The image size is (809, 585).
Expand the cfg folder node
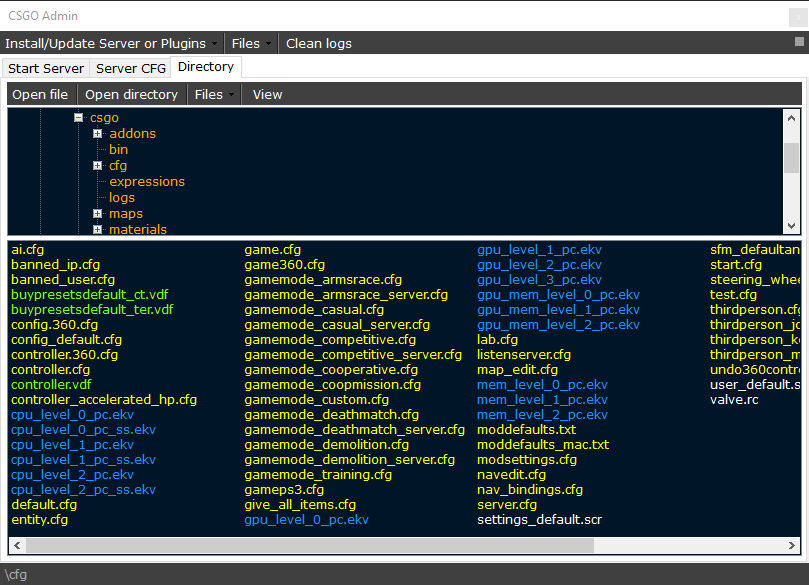(98, 166)
